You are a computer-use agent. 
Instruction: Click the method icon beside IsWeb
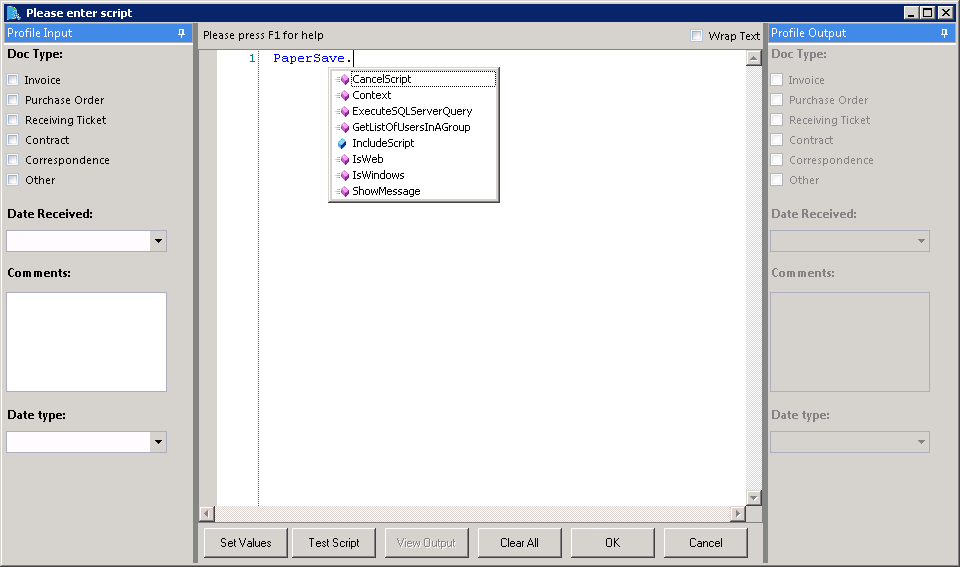coord(343,159)
